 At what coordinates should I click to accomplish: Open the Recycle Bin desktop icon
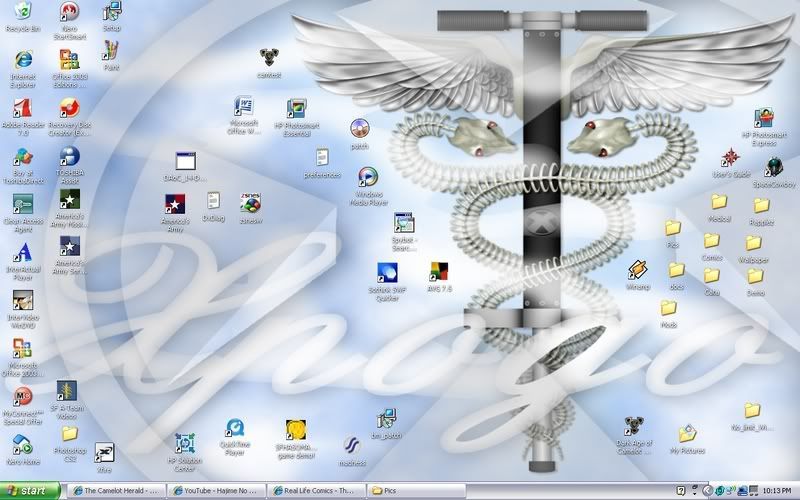pos(22,11)
